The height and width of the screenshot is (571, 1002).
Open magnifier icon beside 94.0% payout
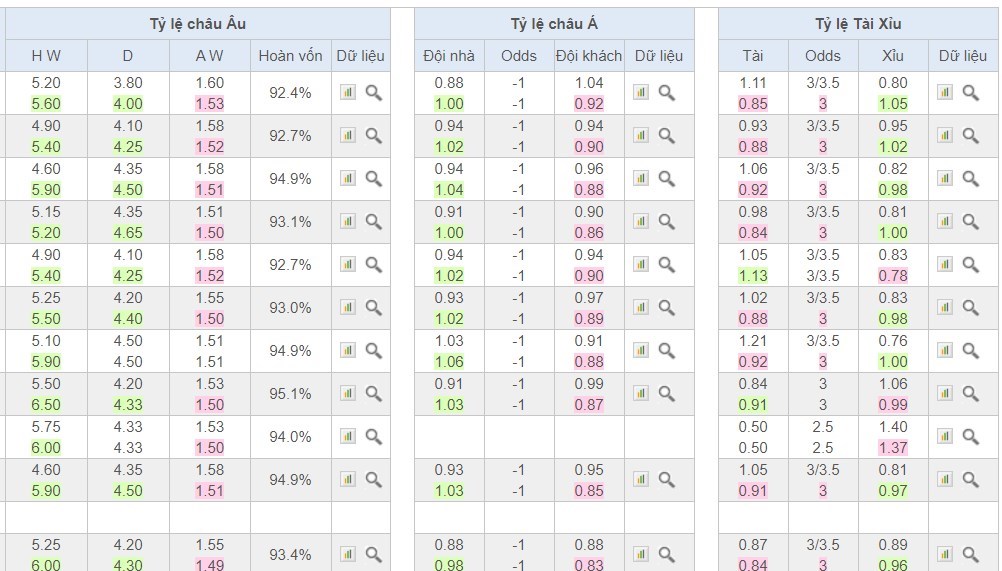(x=373, y=437)
